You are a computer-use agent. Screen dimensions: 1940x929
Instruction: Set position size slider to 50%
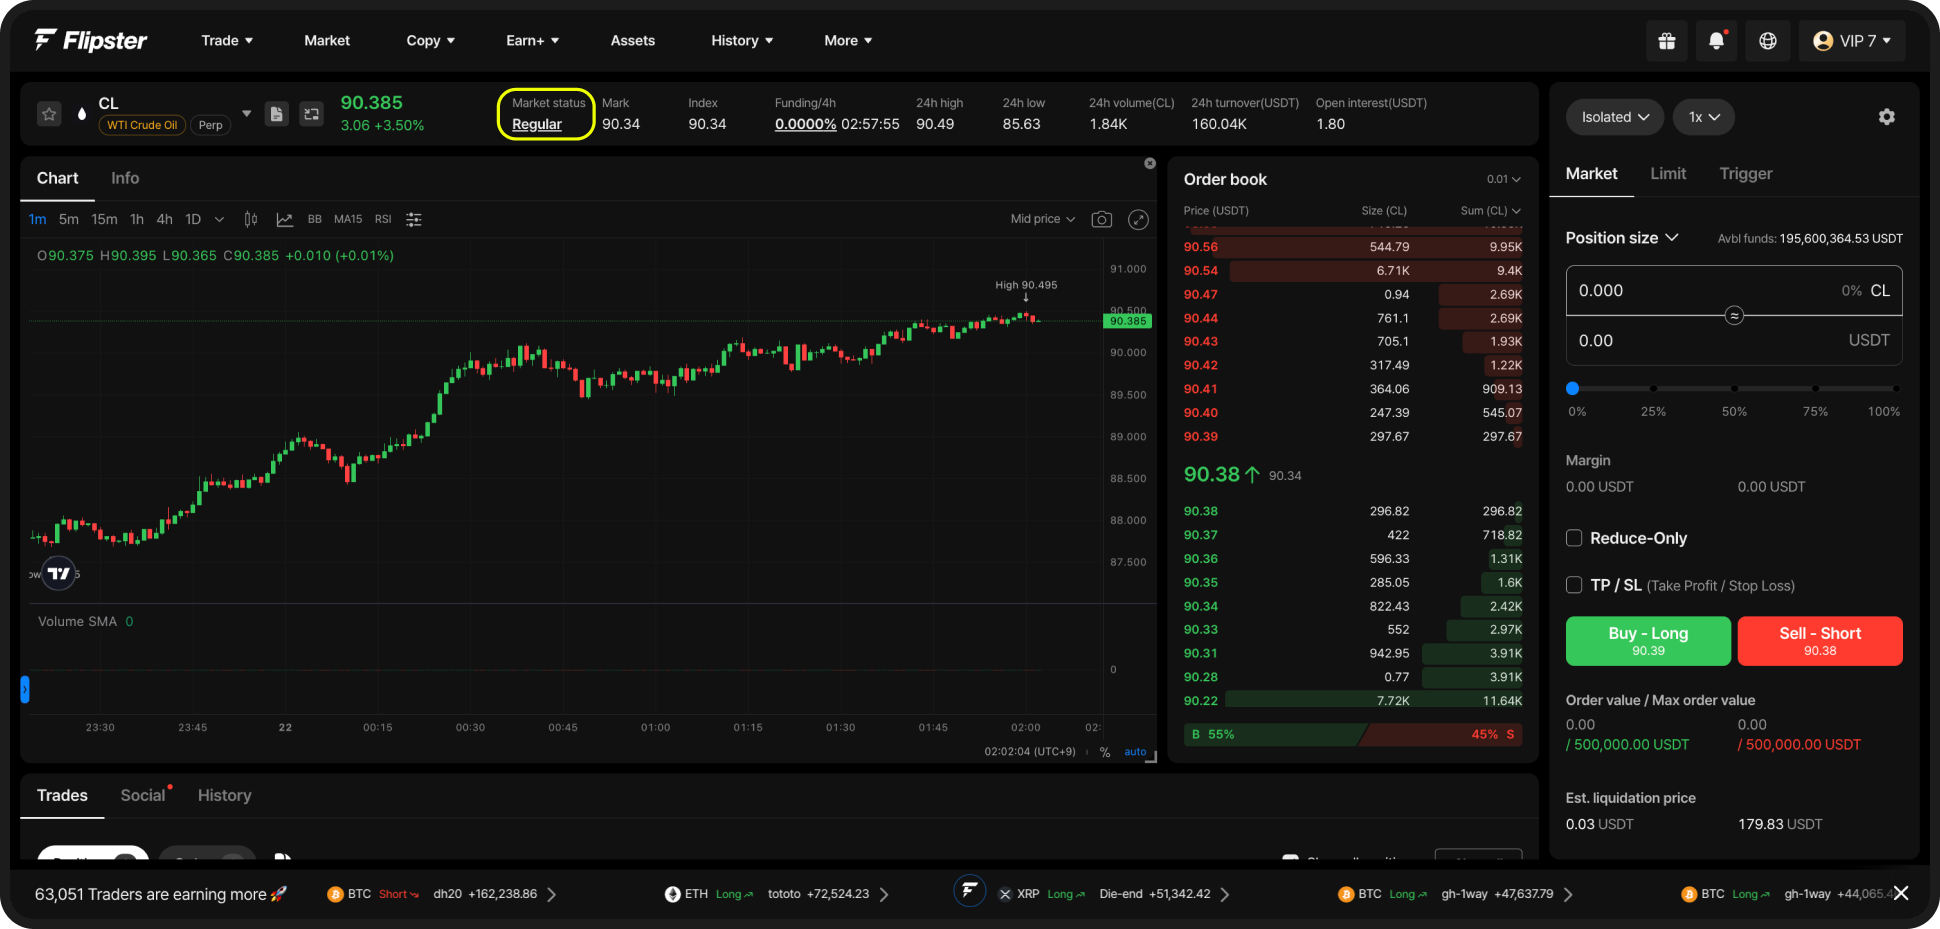point(1734,388)
